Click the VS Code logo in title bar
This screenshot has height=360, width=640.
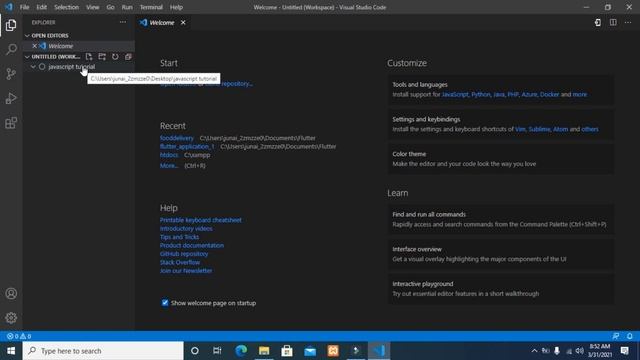click(9, 7)
